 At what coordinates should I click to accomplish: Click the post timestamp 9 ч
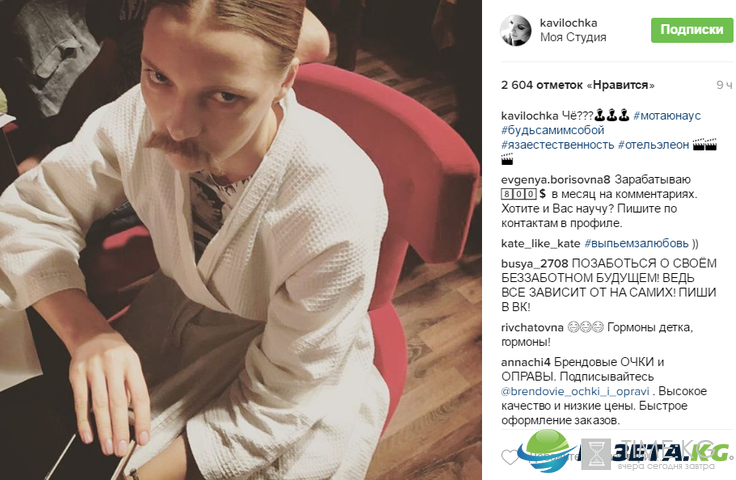click(724, 85)
